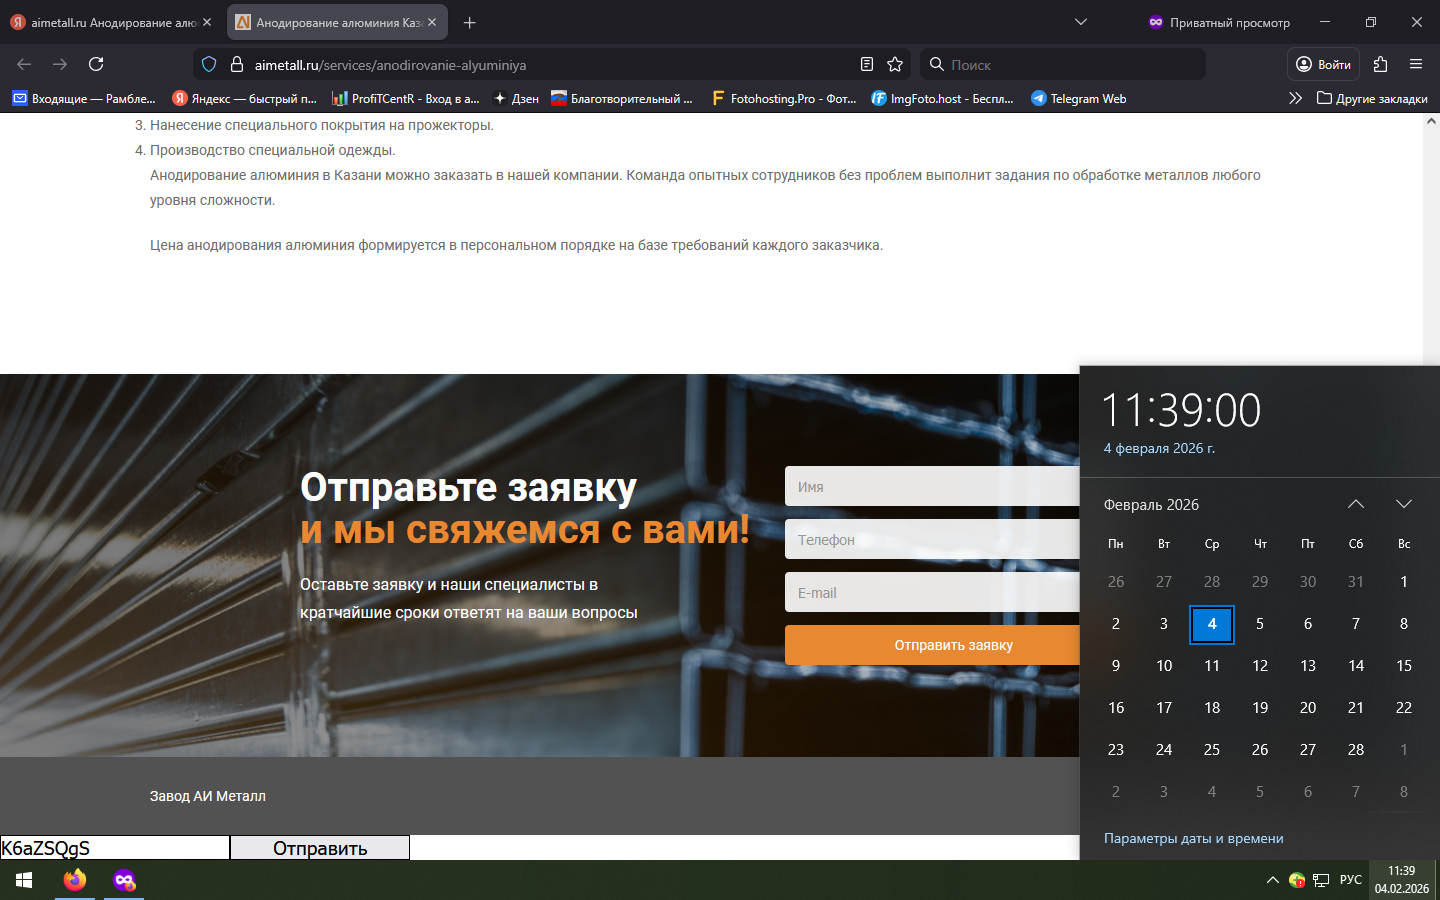Switch to the aimetall.ru Анодирование first tab
1440x900 pixels.
tap(105, 22)
